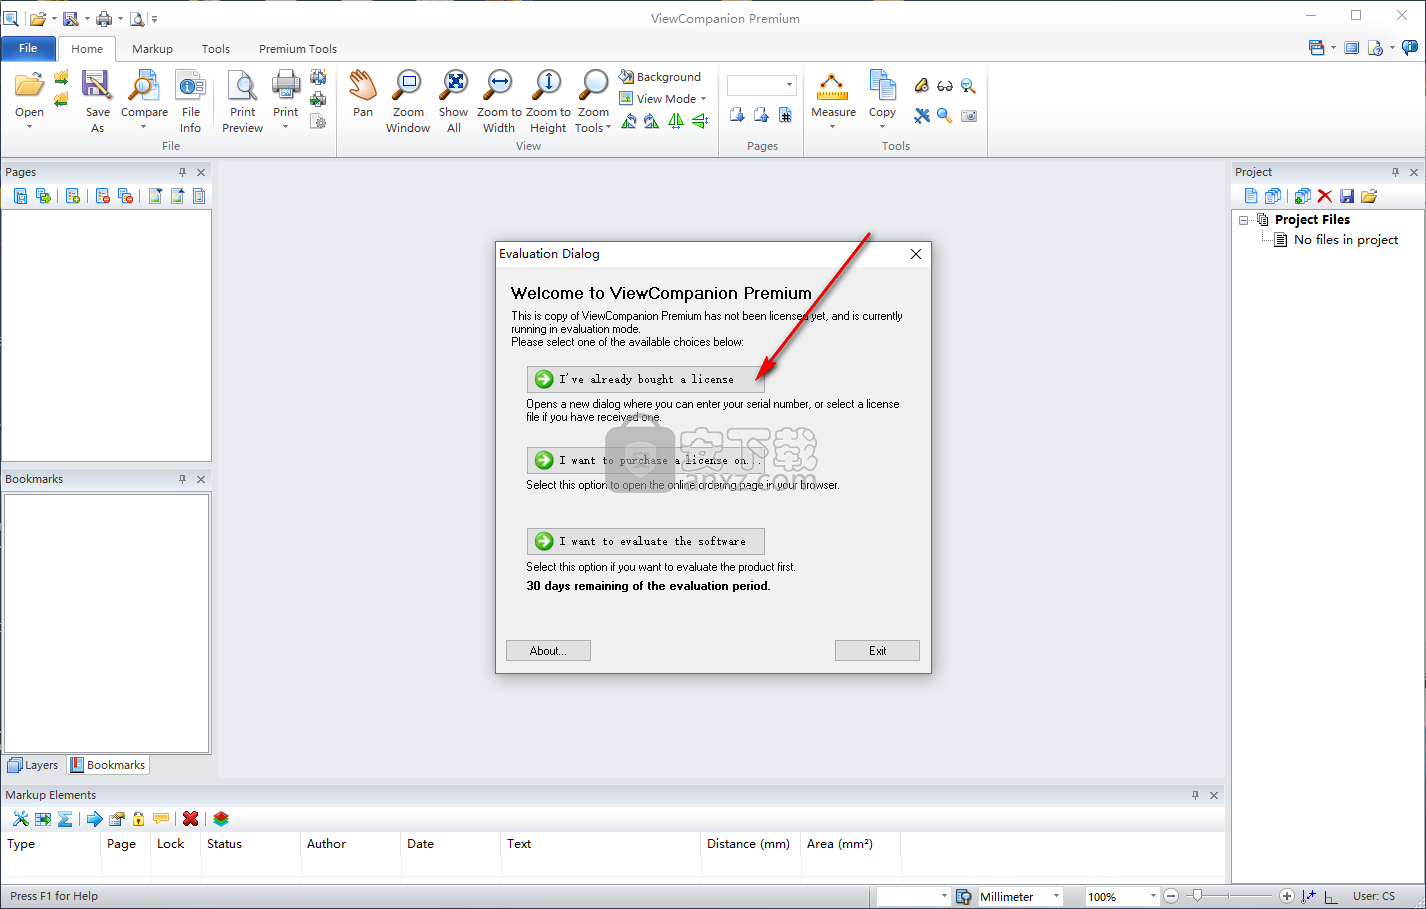1426x909 pixels.
Task: Toggle auto-hide pin of Markup Elements panel
Action: pyautogui.click(x=1195, y=795)
